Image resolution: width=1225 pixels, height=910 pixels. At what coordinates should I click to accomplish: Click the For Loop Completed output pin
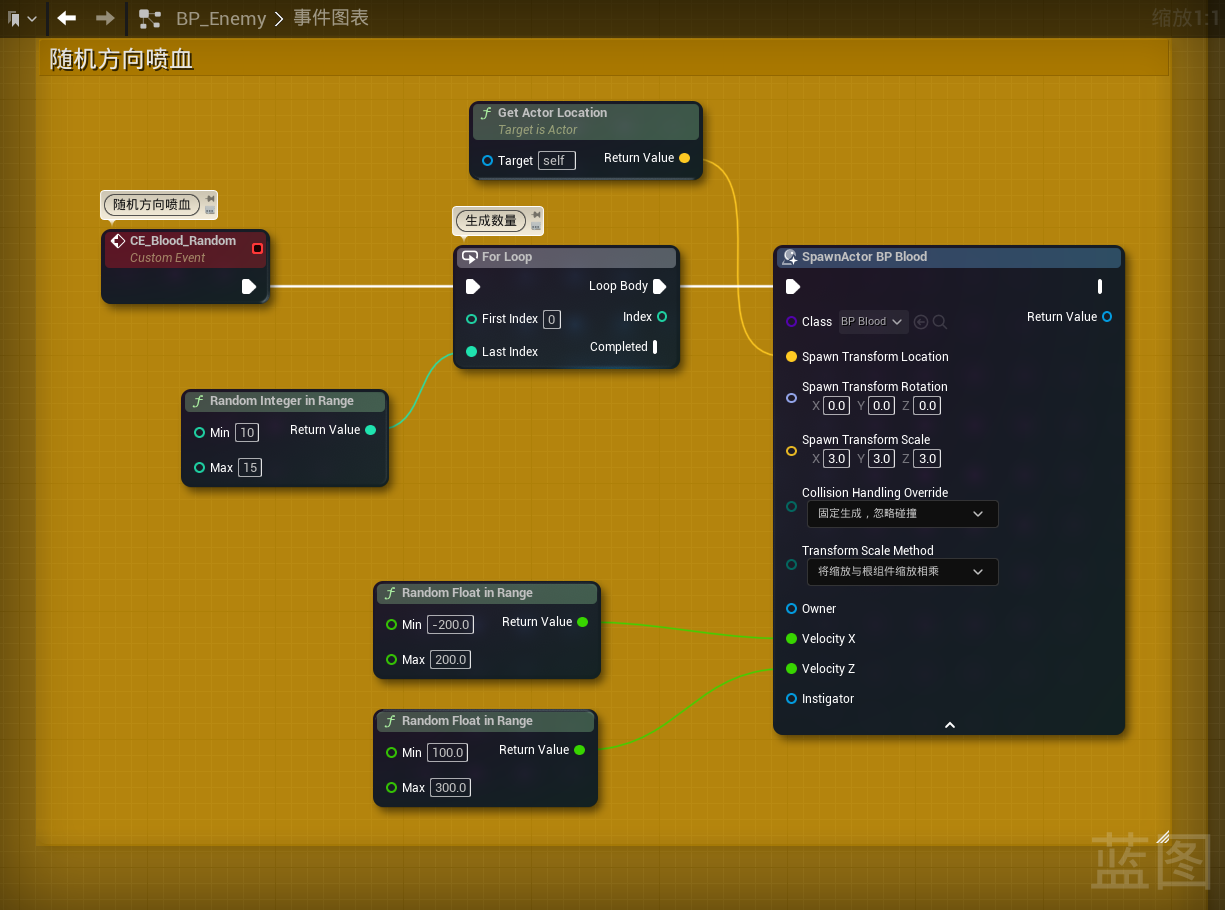point(655,347)
